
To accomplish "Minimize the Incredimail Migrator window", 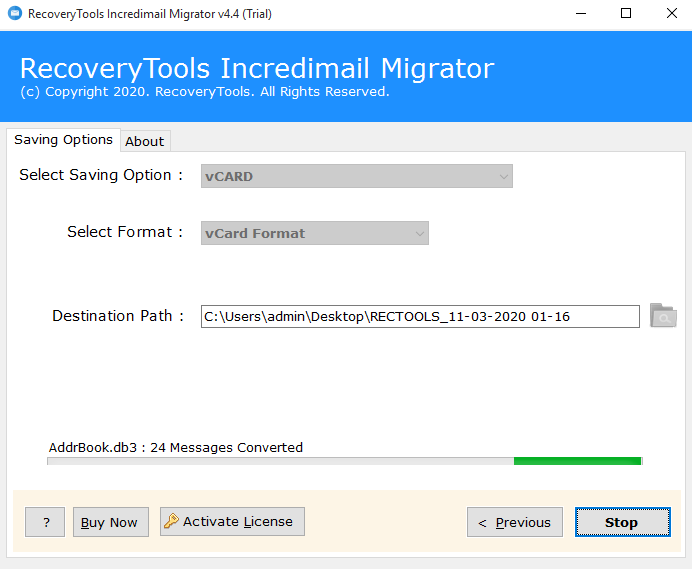I will [x=579, y=14].
